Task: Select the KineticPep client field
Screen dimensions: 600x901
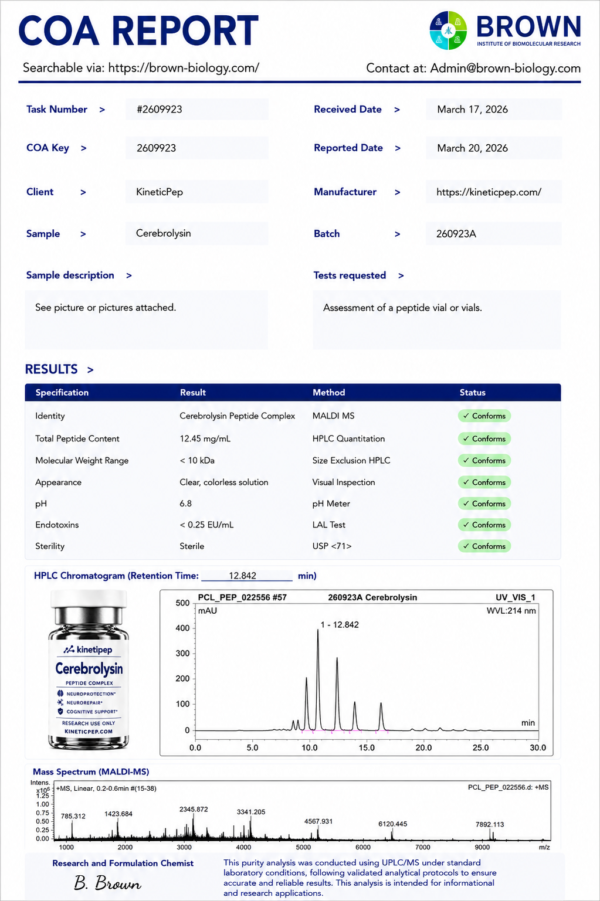Action: click(197, 192)
